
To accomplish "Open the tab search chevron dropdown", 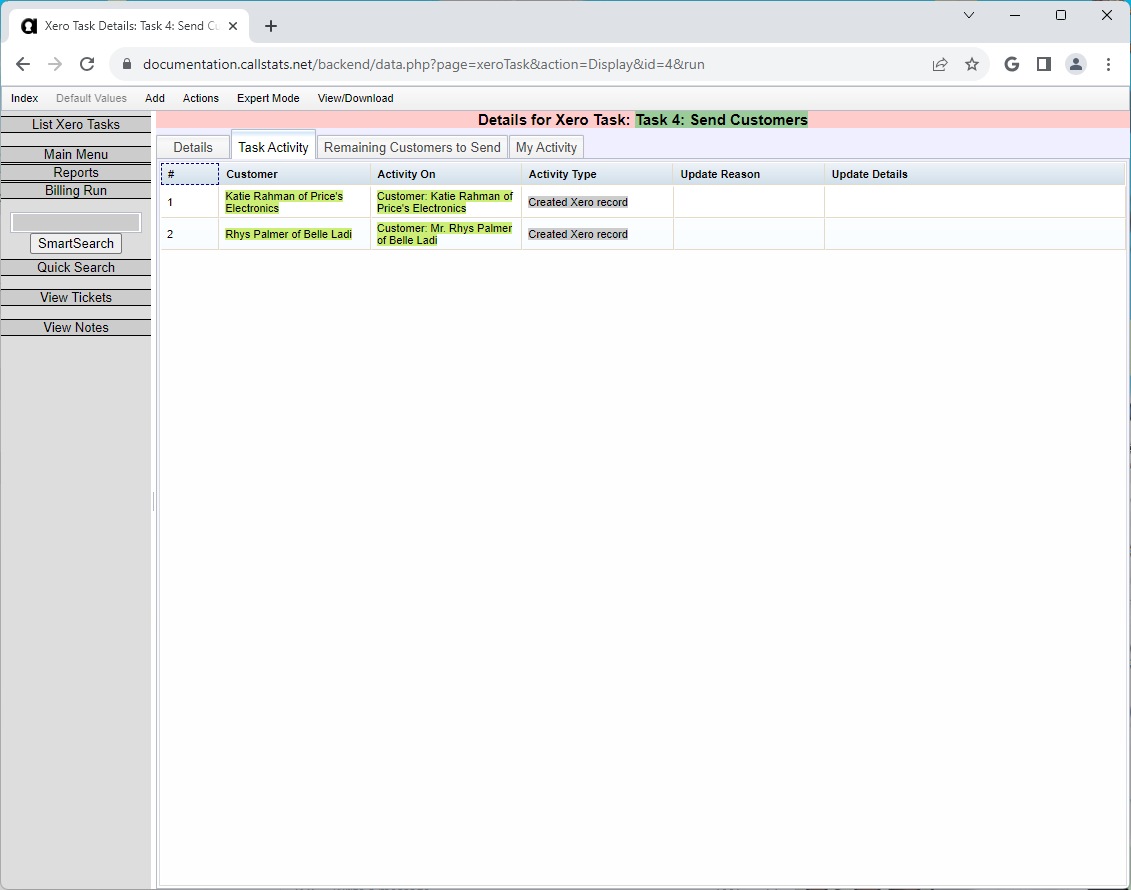I will 968,15.
